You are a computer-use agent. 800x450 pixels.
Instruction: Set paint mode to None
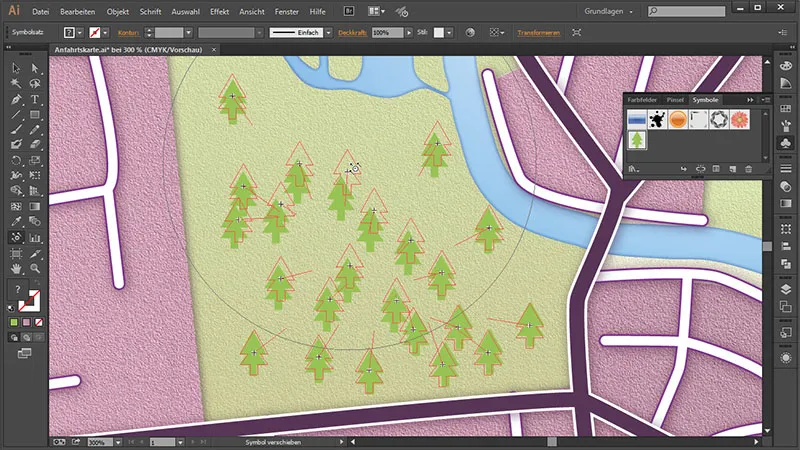[38, 322]
